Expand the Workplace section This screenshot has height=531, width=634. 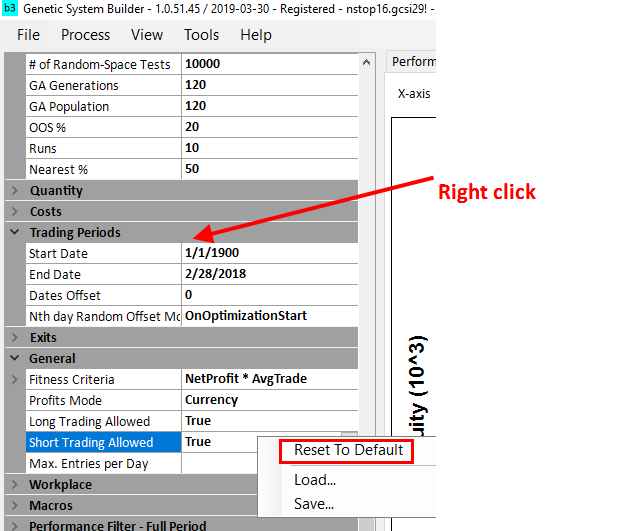pos(15,485)
